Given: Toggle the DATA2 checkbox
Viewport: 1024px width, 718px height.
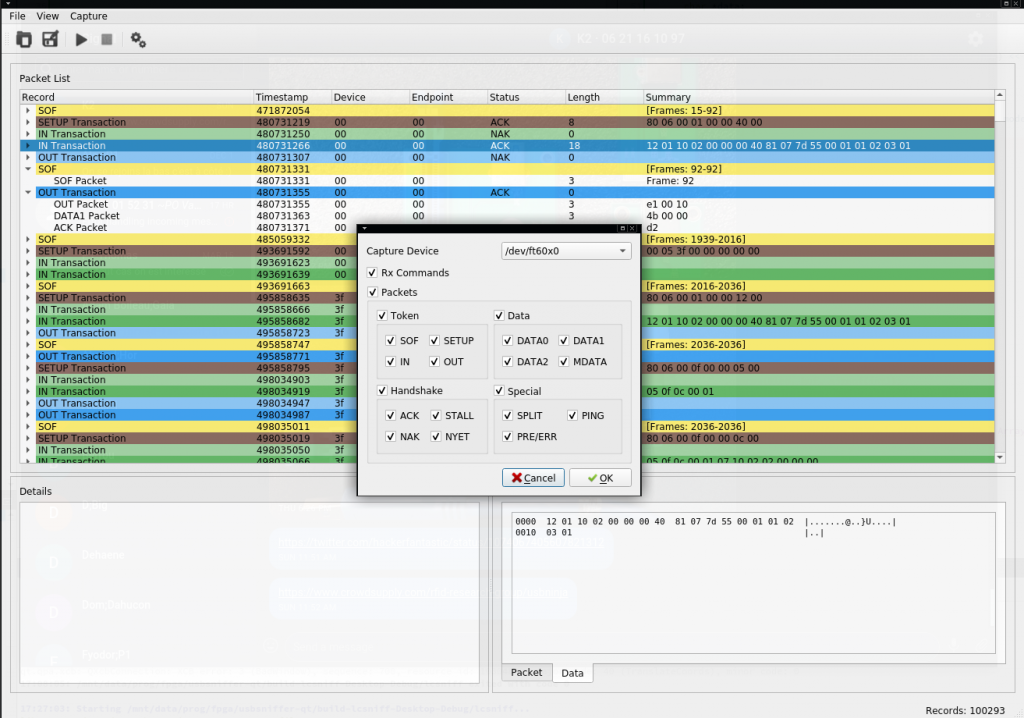Looking at the screenshot, I should [x=507, y=361].
